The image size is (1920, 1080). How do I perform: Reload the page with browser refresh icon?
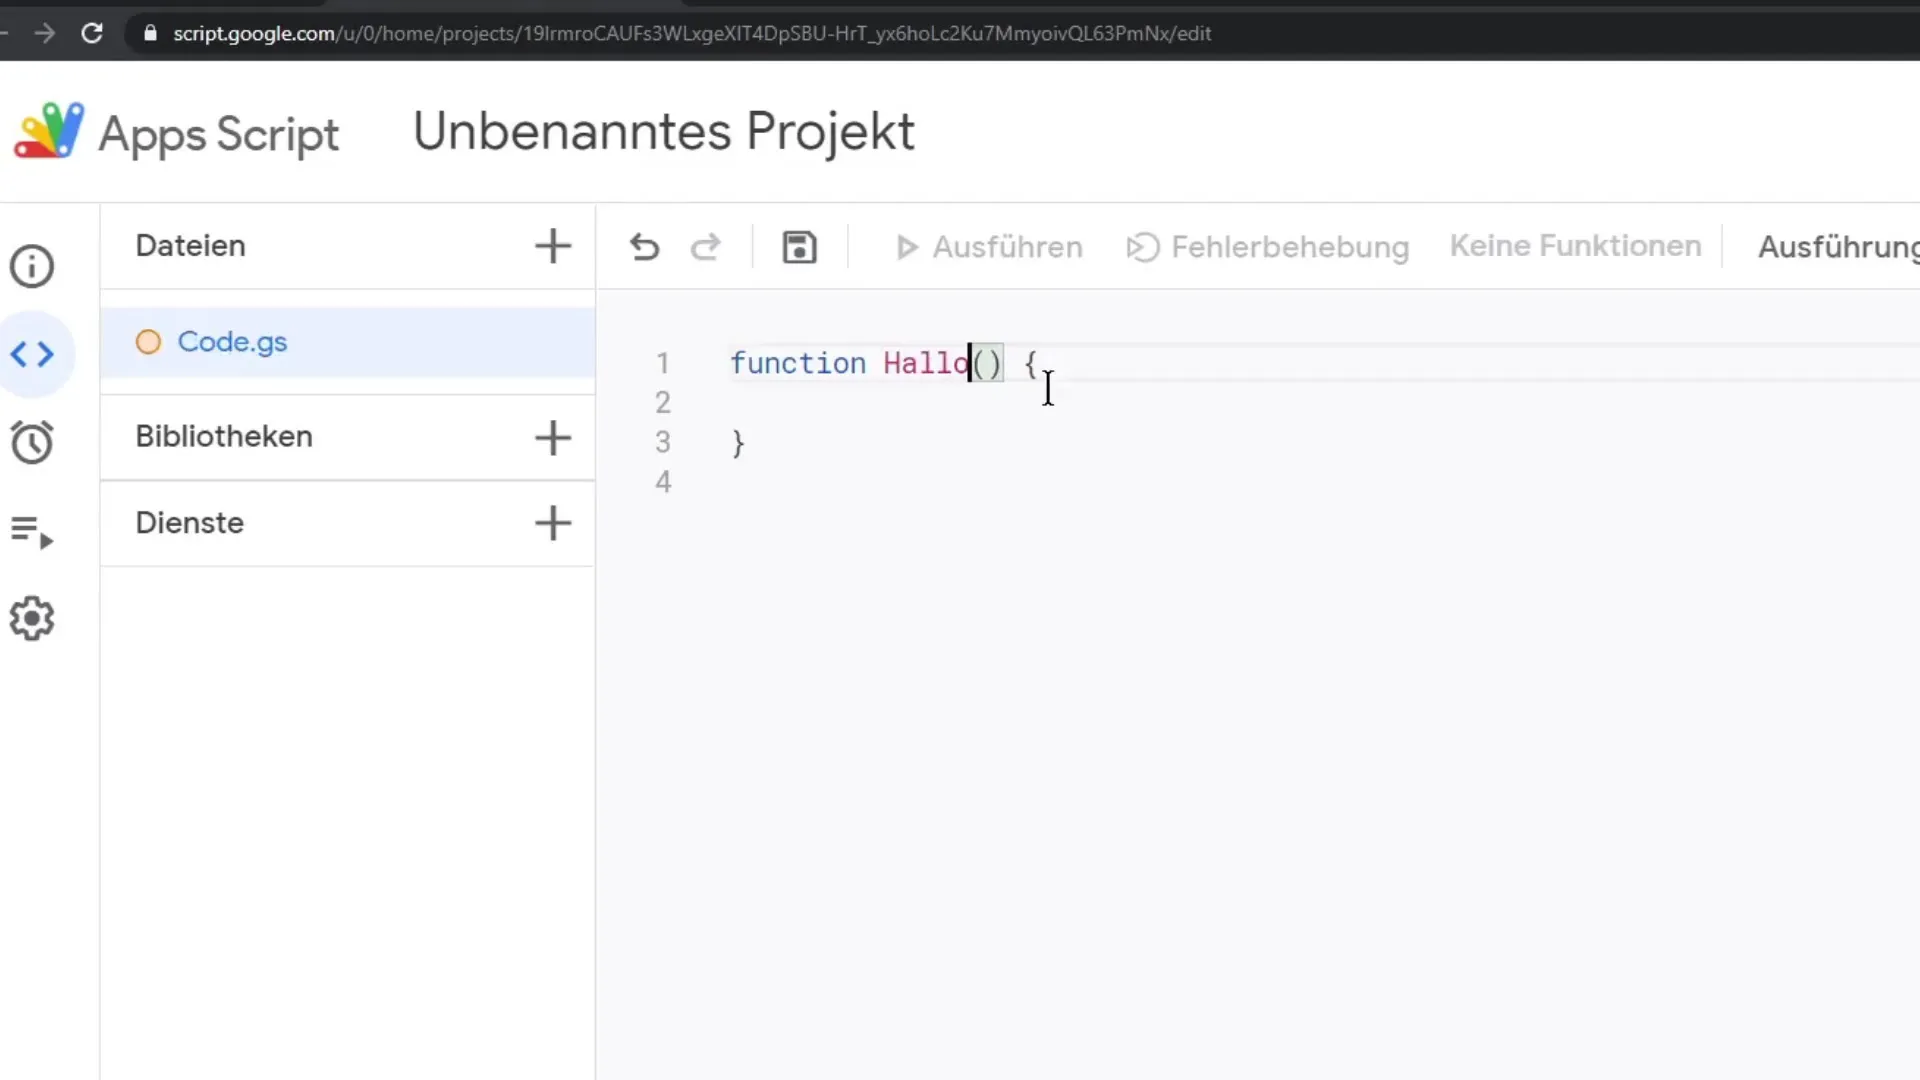pyautogui.click(x=92, y=33)
